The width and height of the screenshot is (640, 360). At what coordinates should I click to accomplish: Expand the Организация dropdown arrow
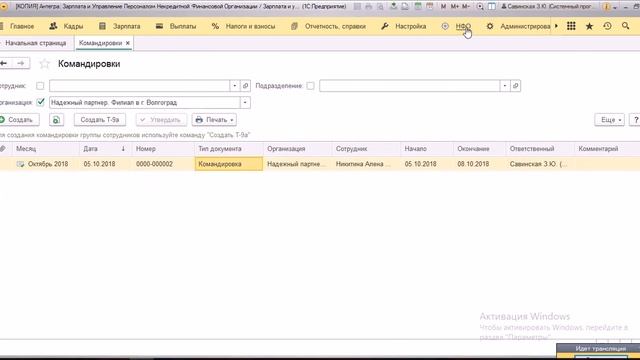coord(245,102)
